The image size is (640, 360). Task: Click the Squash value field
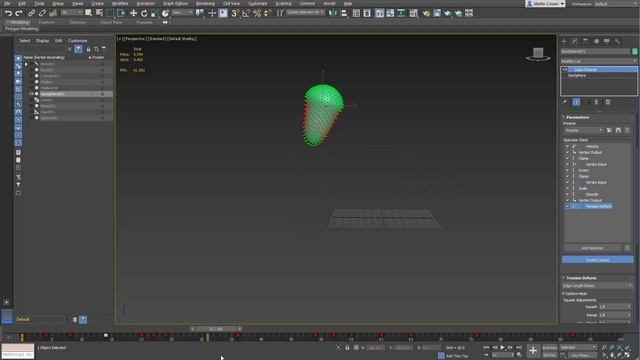coord(613,307)
